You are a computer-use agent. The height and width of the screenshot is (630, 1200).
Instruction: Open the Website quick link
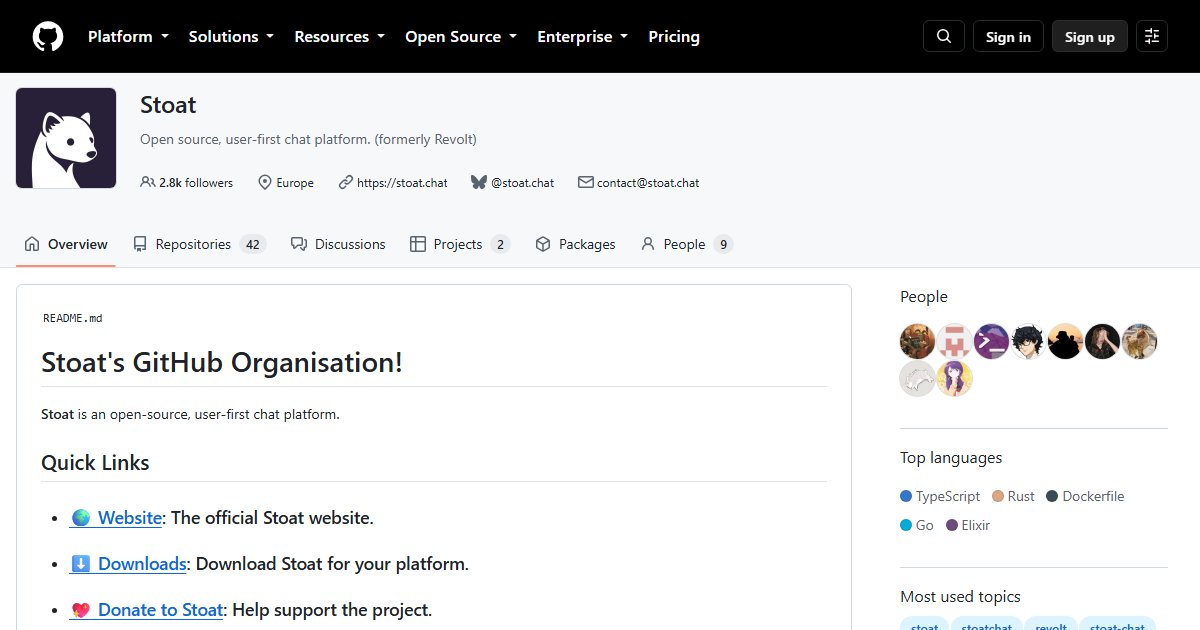[x=116, y=518]
